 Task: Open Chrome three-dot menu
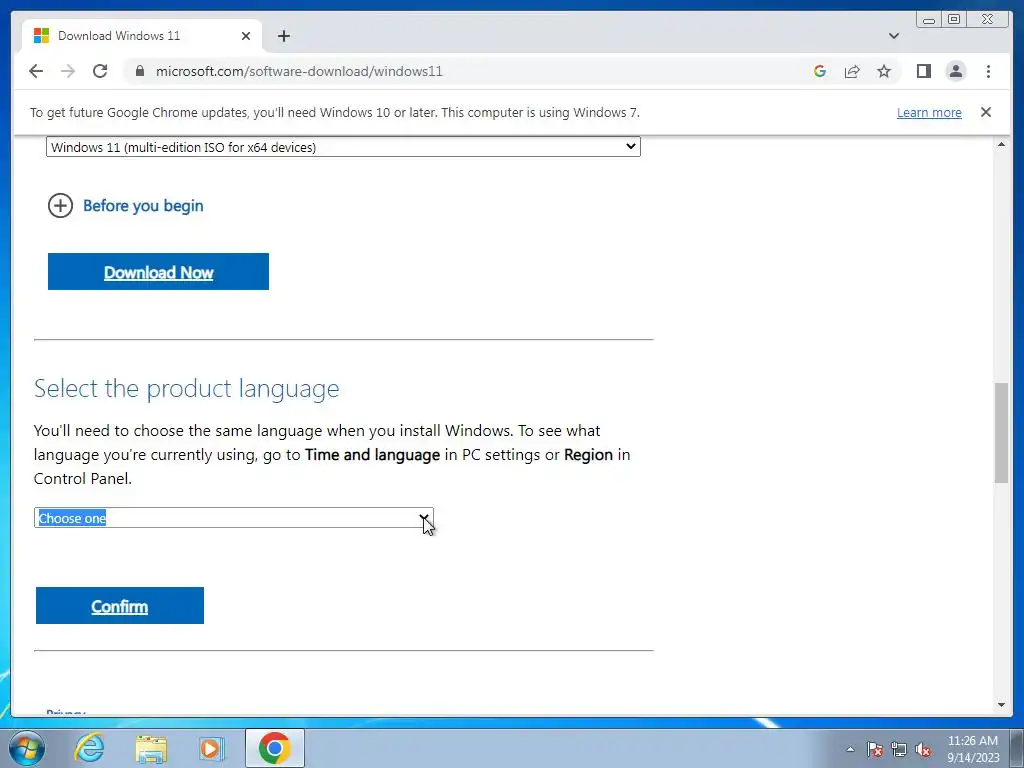point(988,71)
